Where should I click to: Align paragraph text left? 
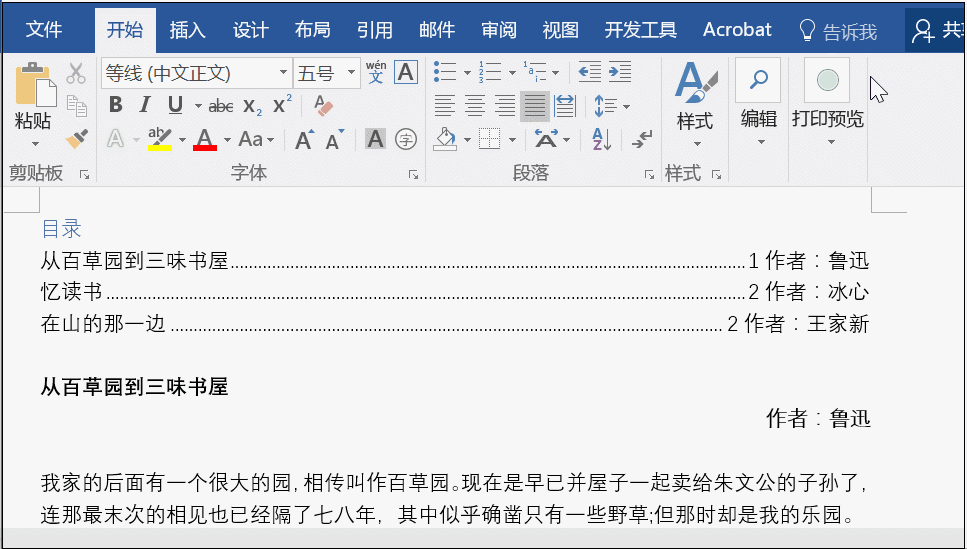click(444, 105)
